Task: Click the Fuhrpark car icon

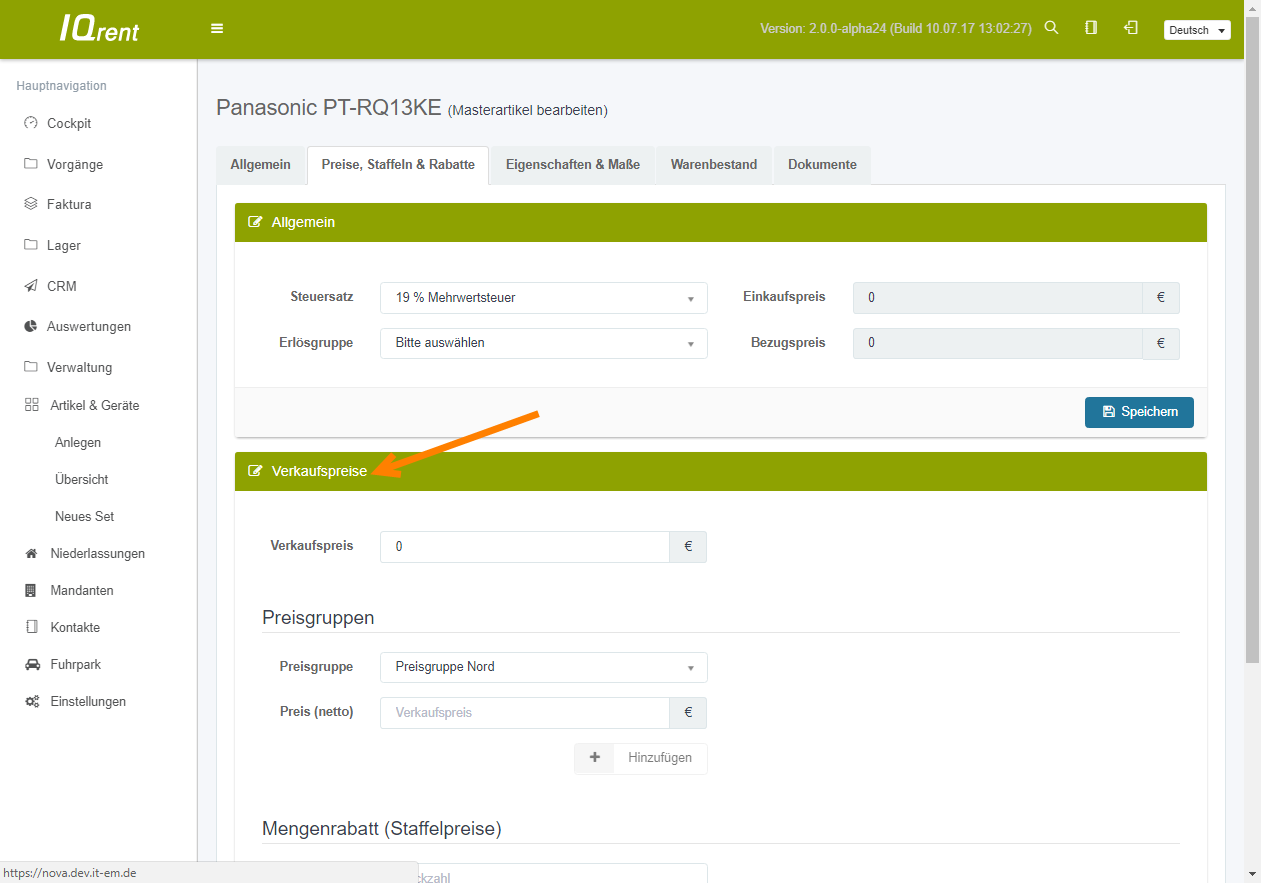Action: (32, 664)
